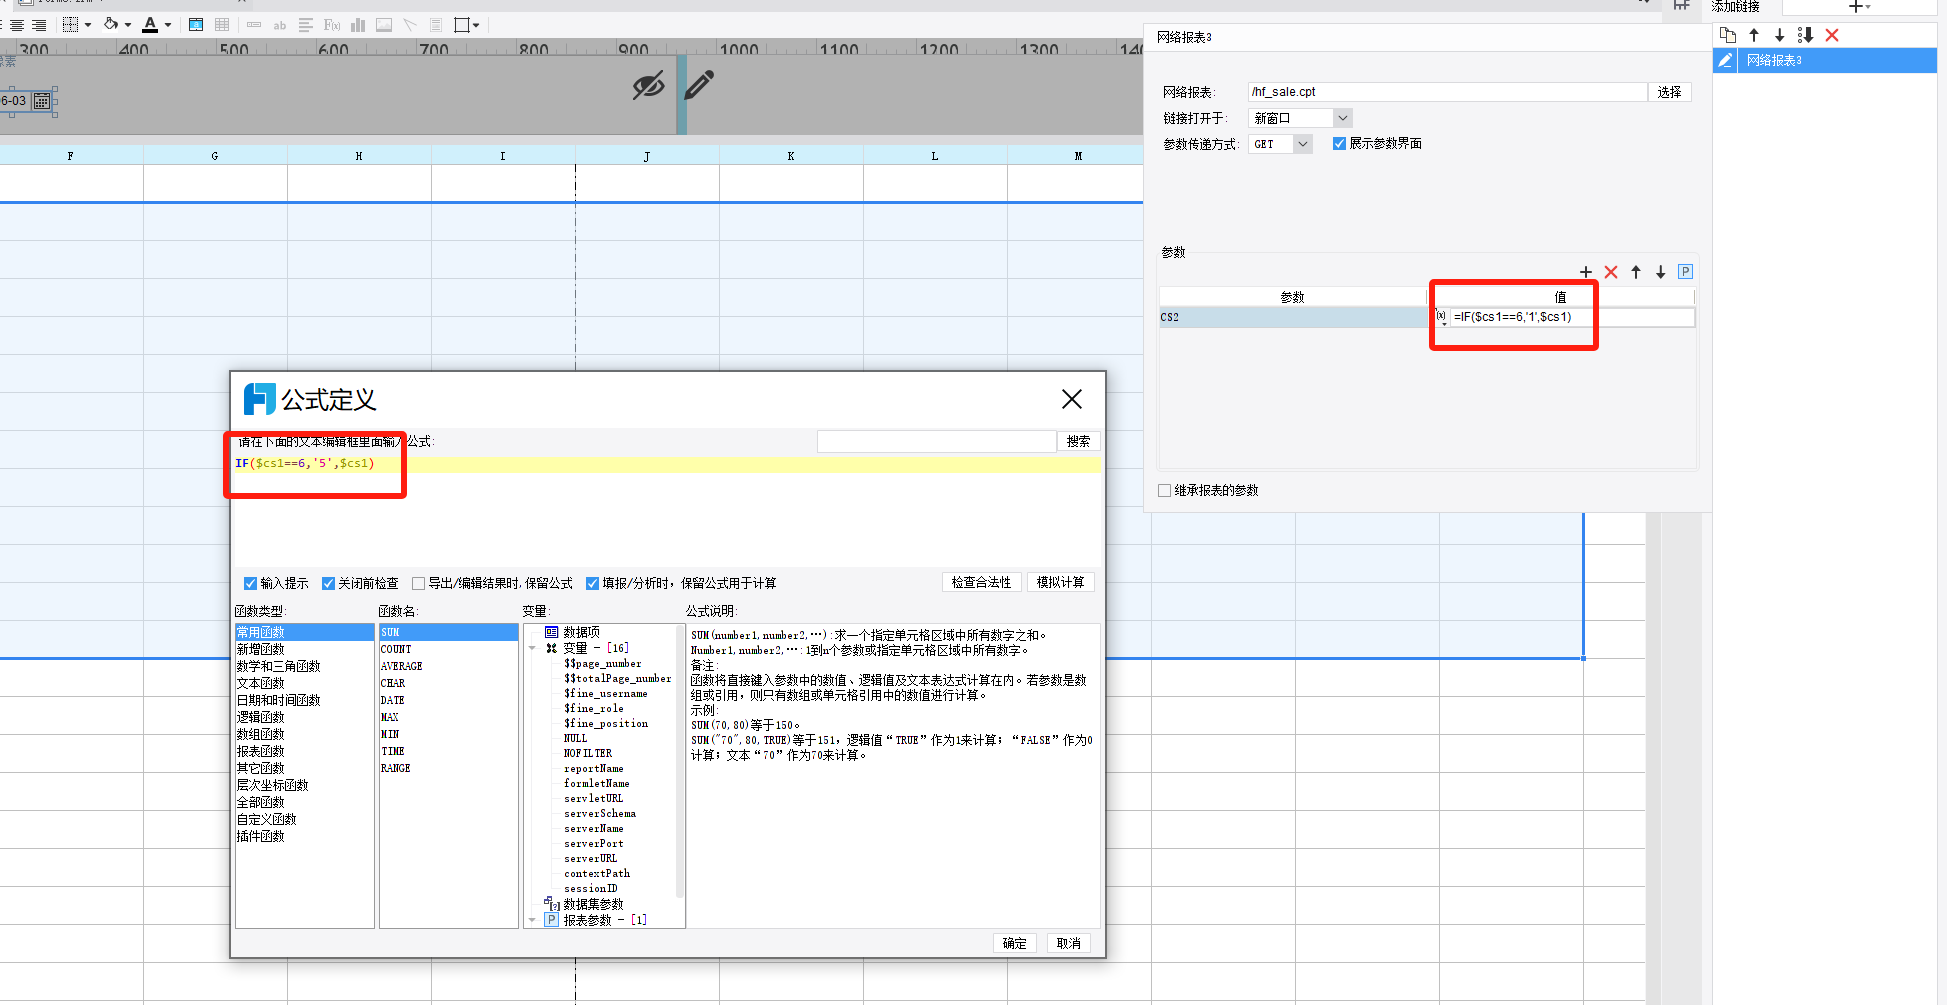Open border style dropdown arrow
This screenshot has width=1947, height=1005.
click(87, 25)
